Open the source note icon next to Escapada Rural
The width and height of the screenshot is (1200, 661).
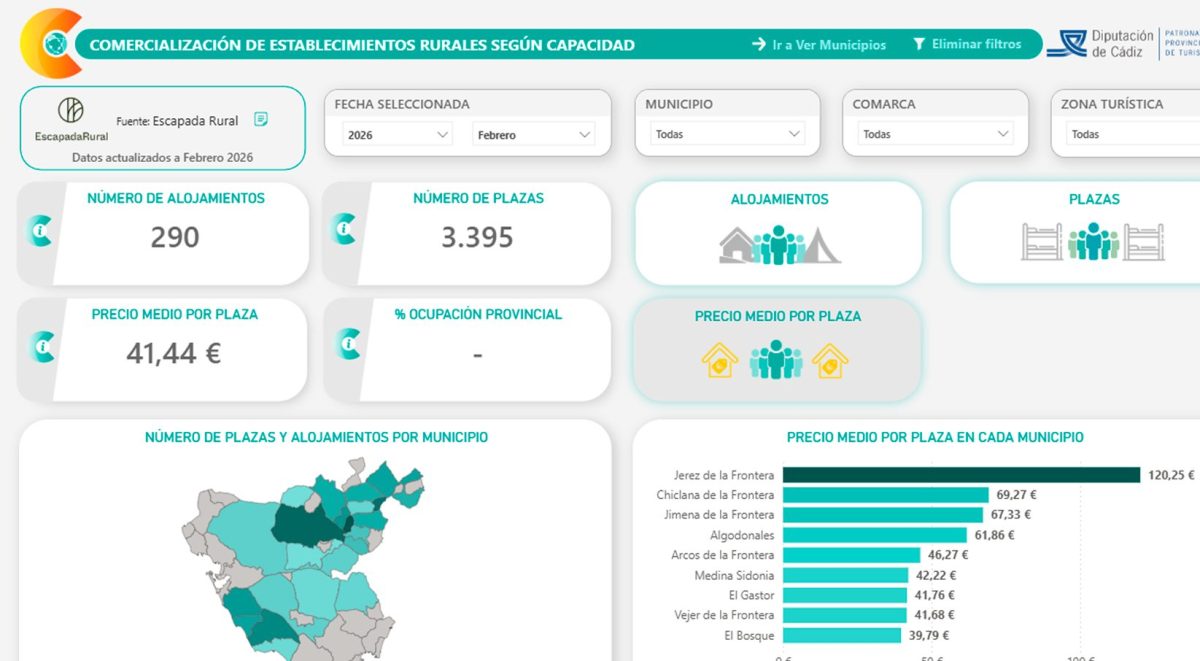(261, 119)
